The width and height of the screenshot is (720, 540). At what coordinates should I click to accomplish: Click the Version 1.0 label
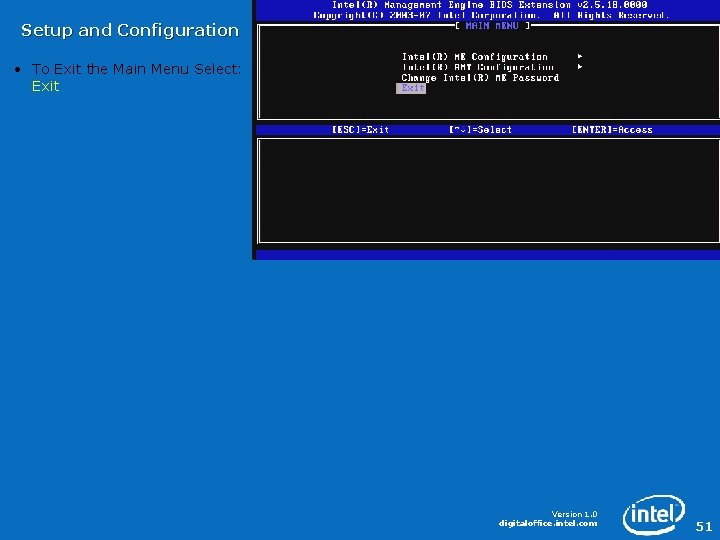click(x=574, y=514)
